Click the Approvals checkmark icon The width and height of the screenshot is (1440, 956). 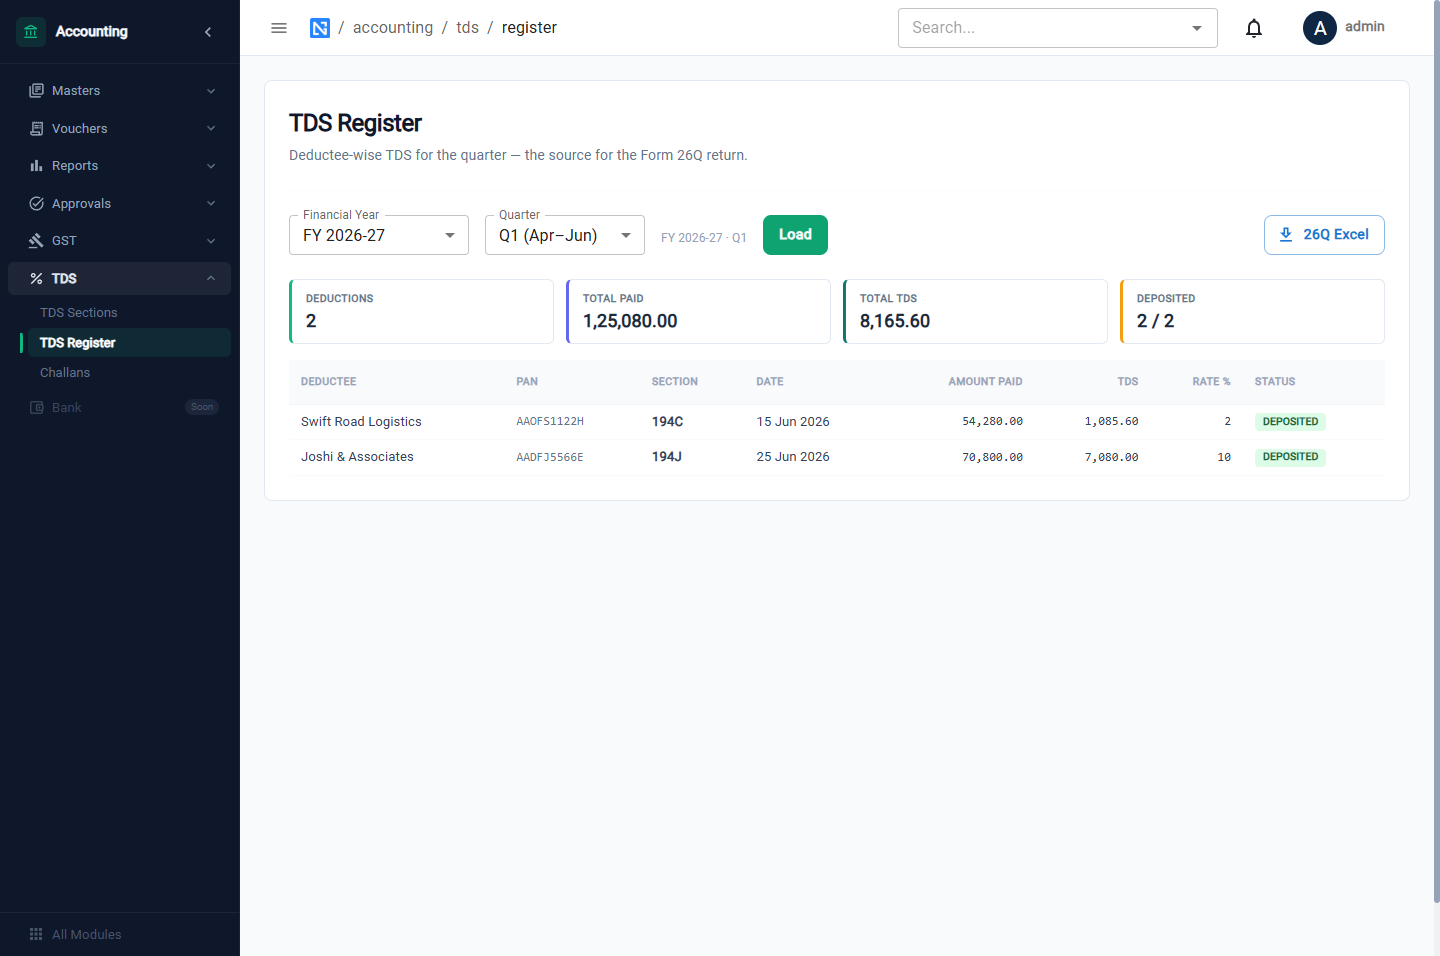(x=36, y=203)
